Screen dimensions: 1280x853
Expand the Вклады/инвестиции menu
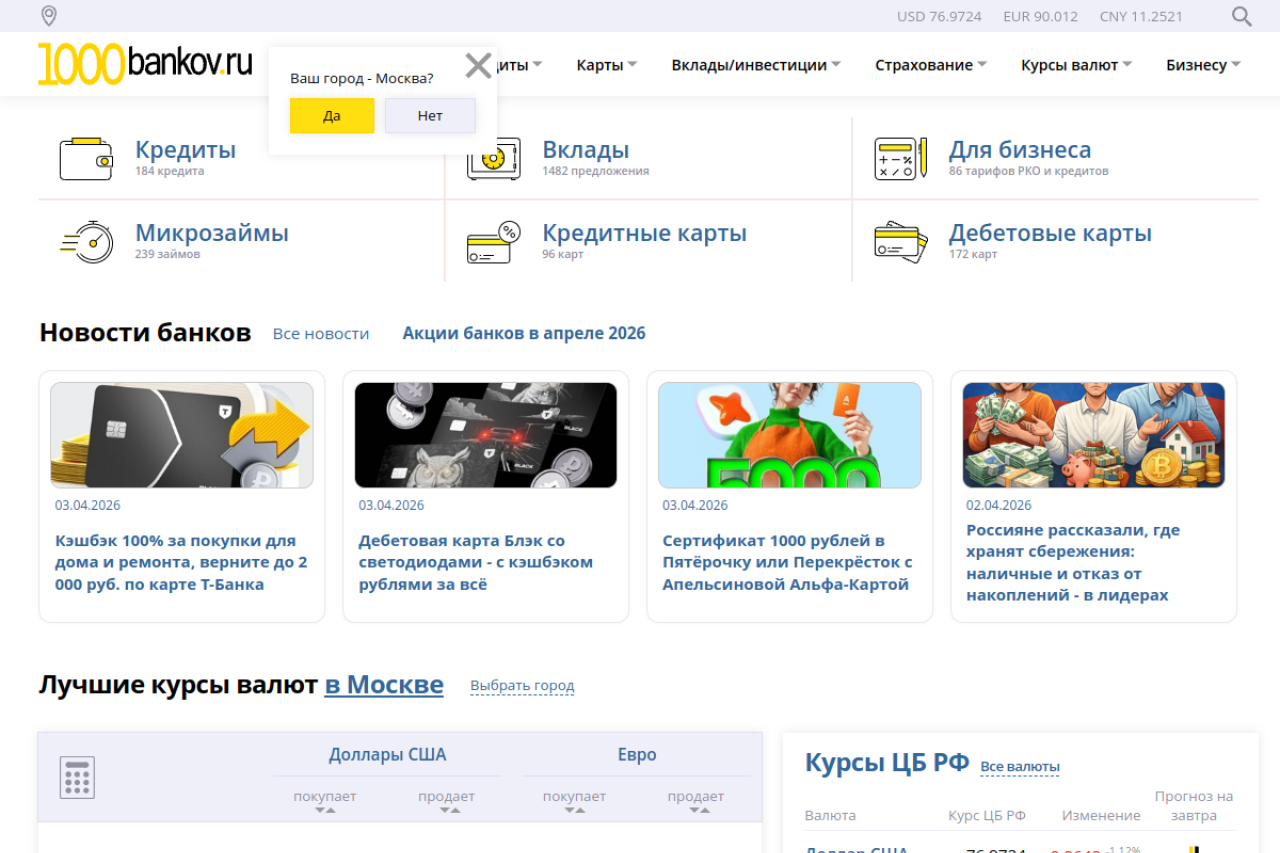[x=755, y=65]
